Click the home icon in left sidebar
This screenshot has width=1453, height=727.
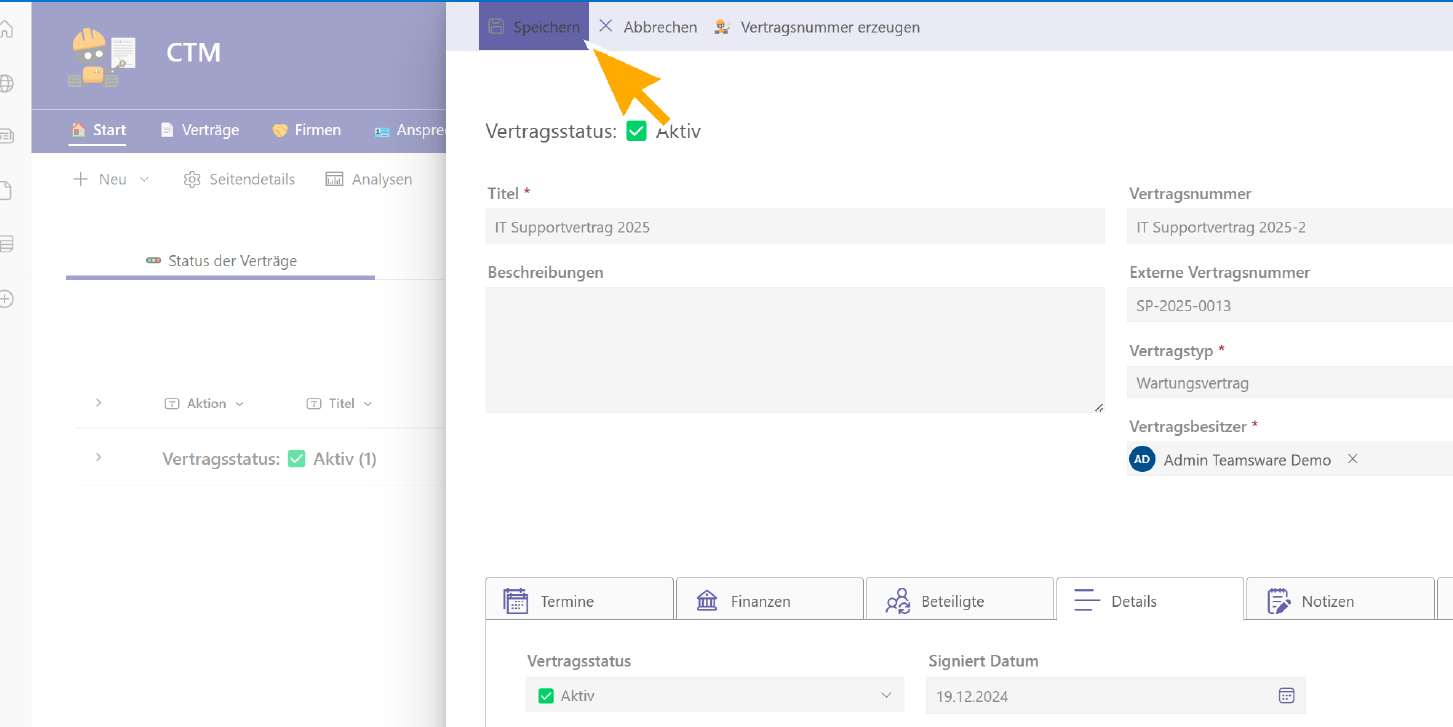[6, 30]
